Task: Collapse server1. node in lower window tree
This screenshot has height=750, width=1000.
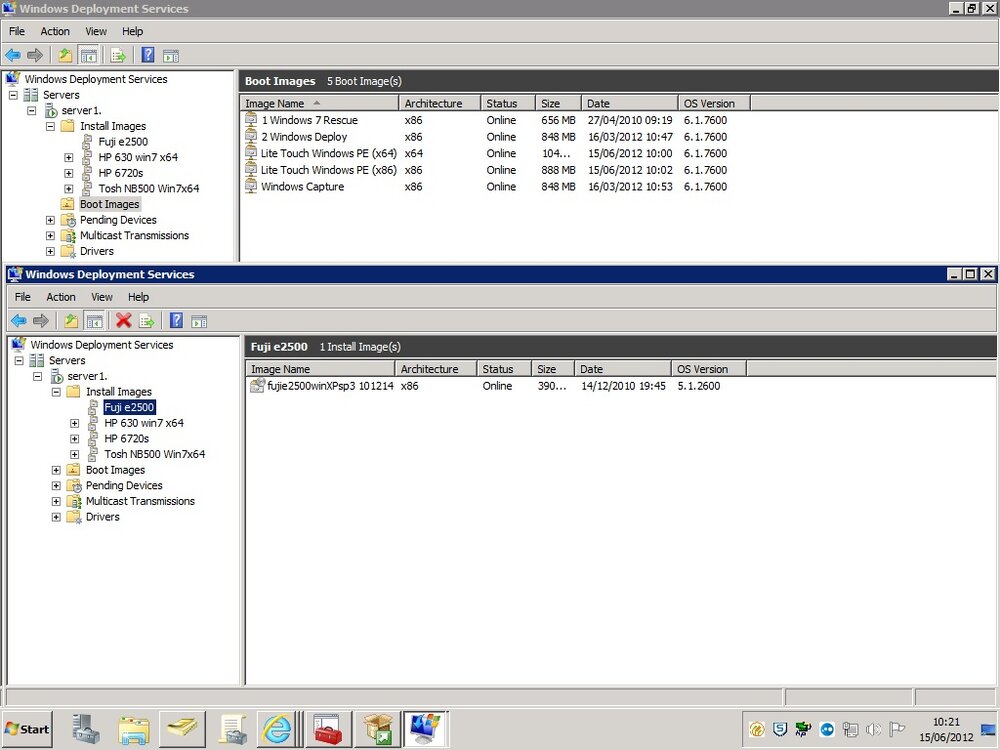Action: [x=38, y=376]
